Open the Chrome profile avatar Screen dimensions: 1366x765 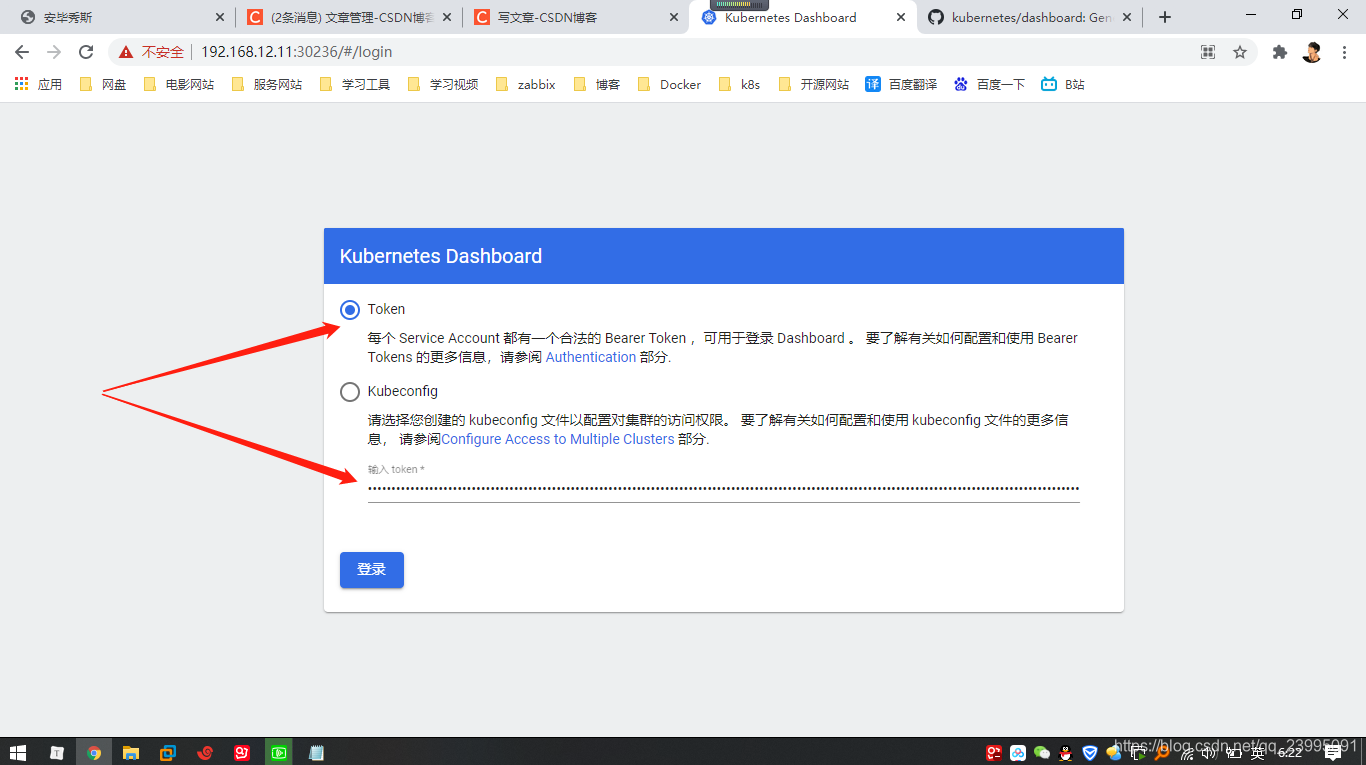pyautogui.click(x=1312, y=52)
